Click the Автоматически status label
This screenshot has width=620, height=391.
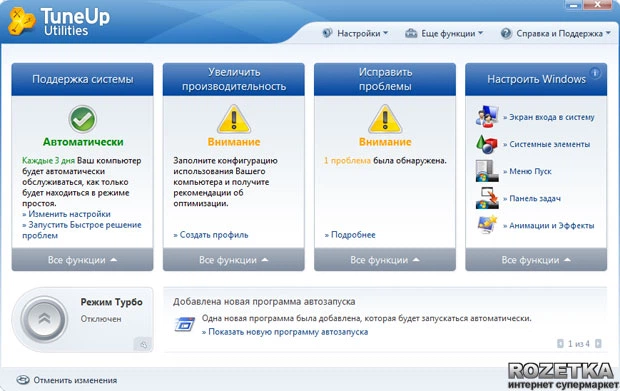point(83,142)
